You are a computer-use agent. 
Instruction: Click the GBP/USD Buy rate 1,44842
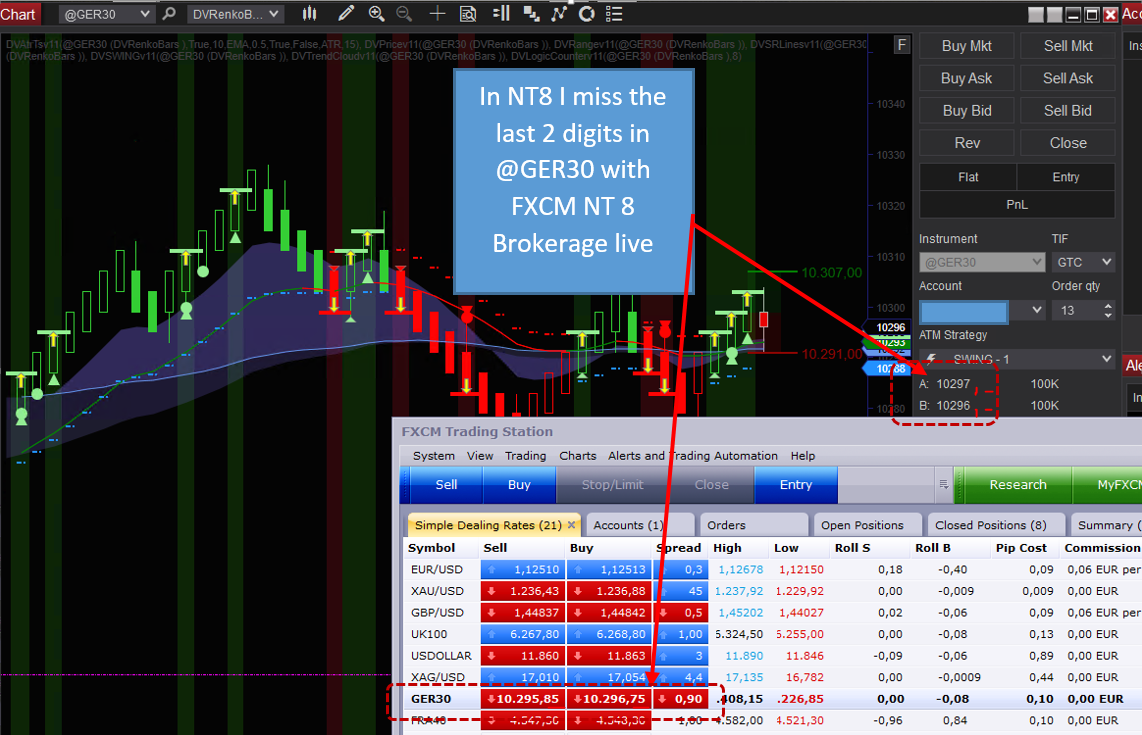coord(609,613)
